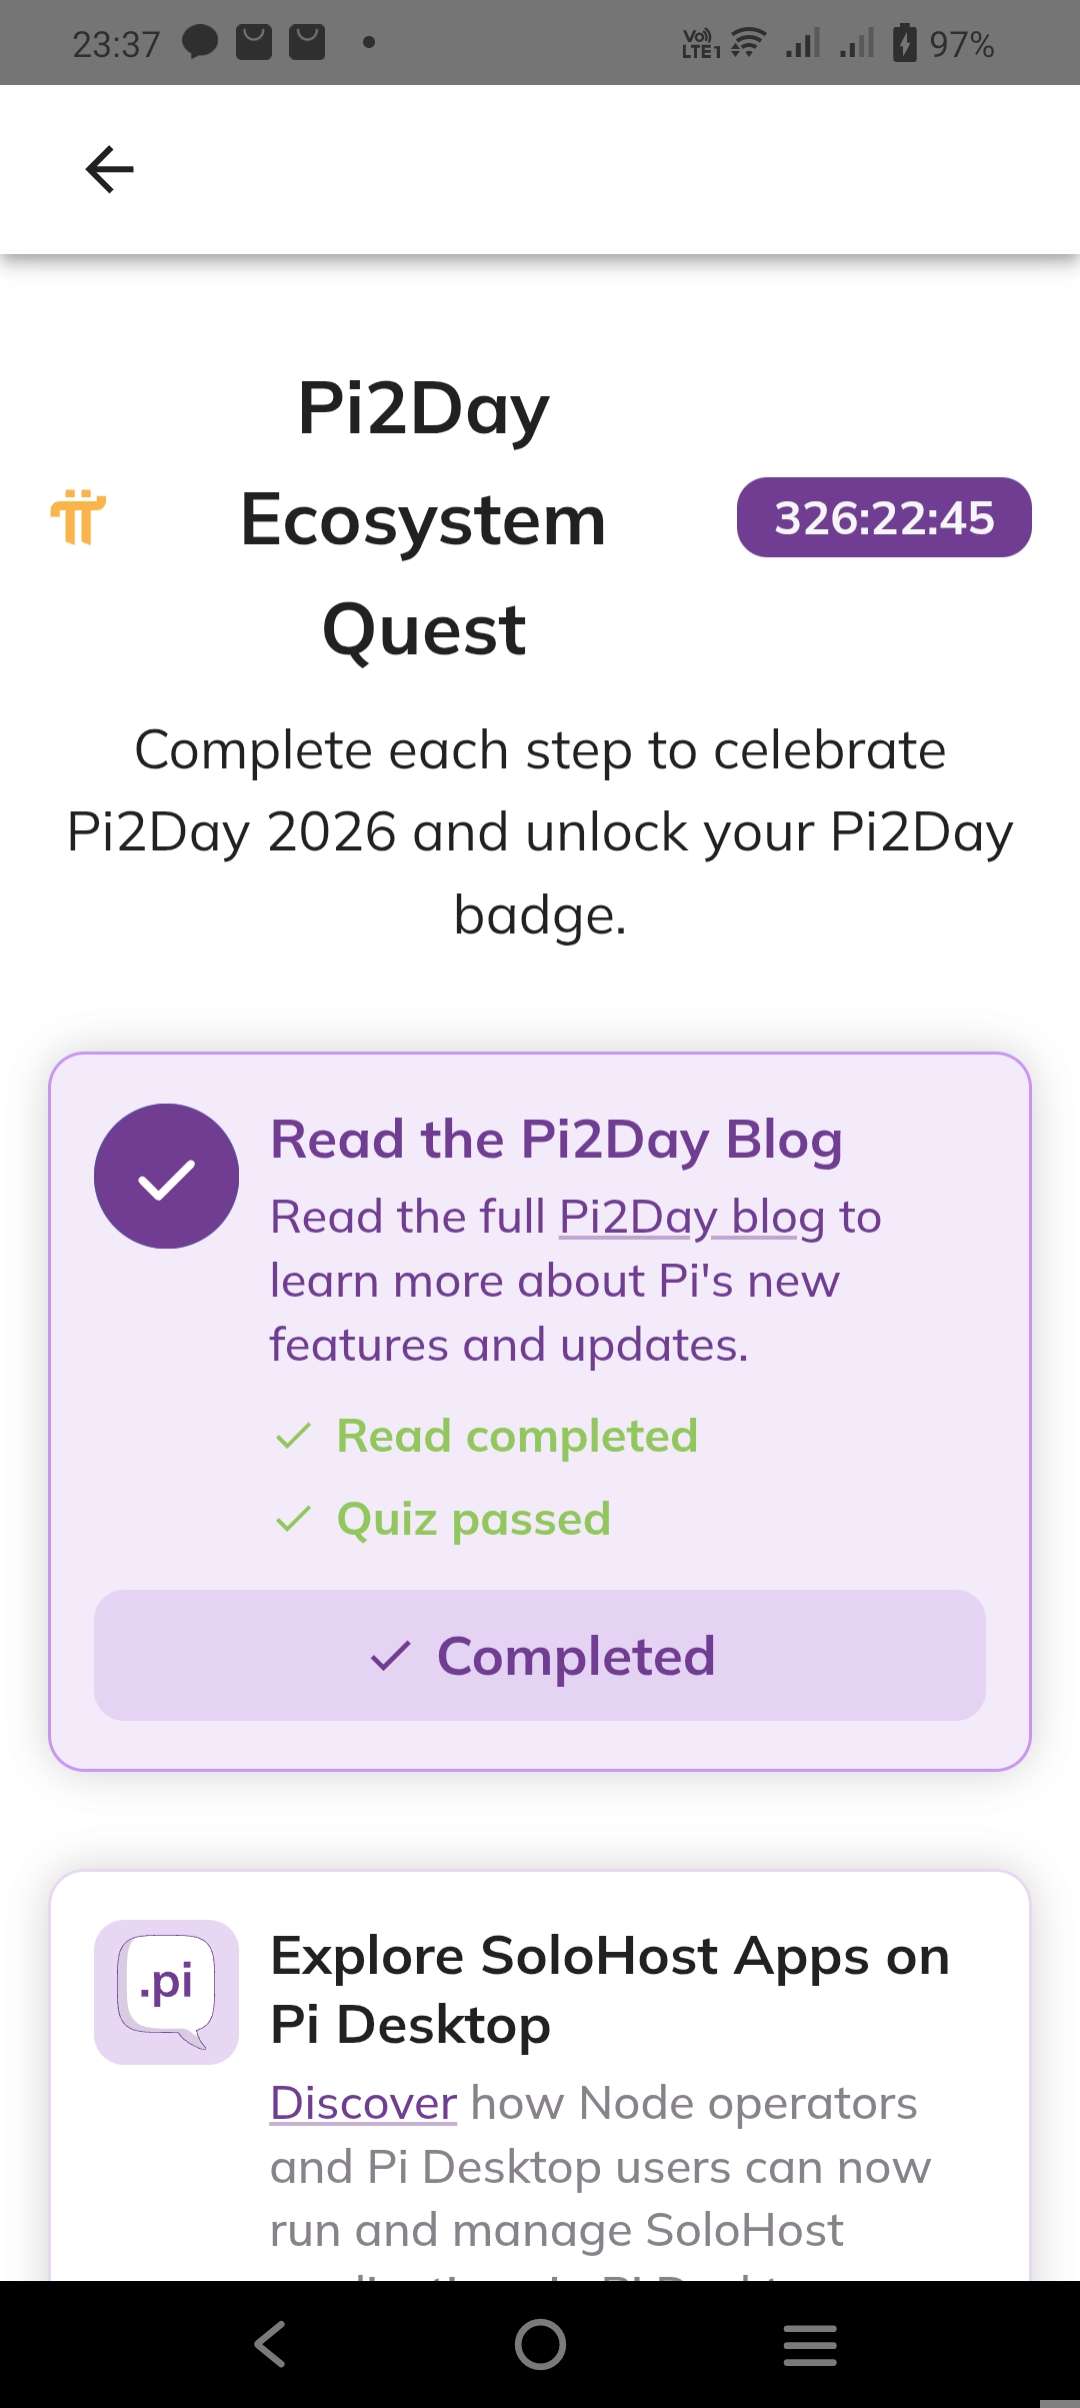Tap the battery icon in status bar

coord(905,43)
